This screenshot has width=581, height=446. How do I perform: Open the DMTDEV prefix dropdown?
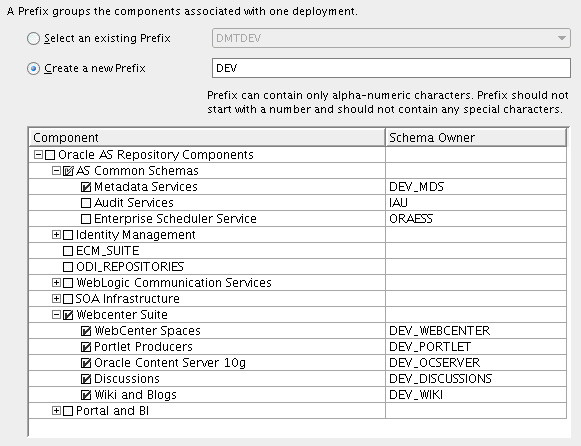[391, 38]
